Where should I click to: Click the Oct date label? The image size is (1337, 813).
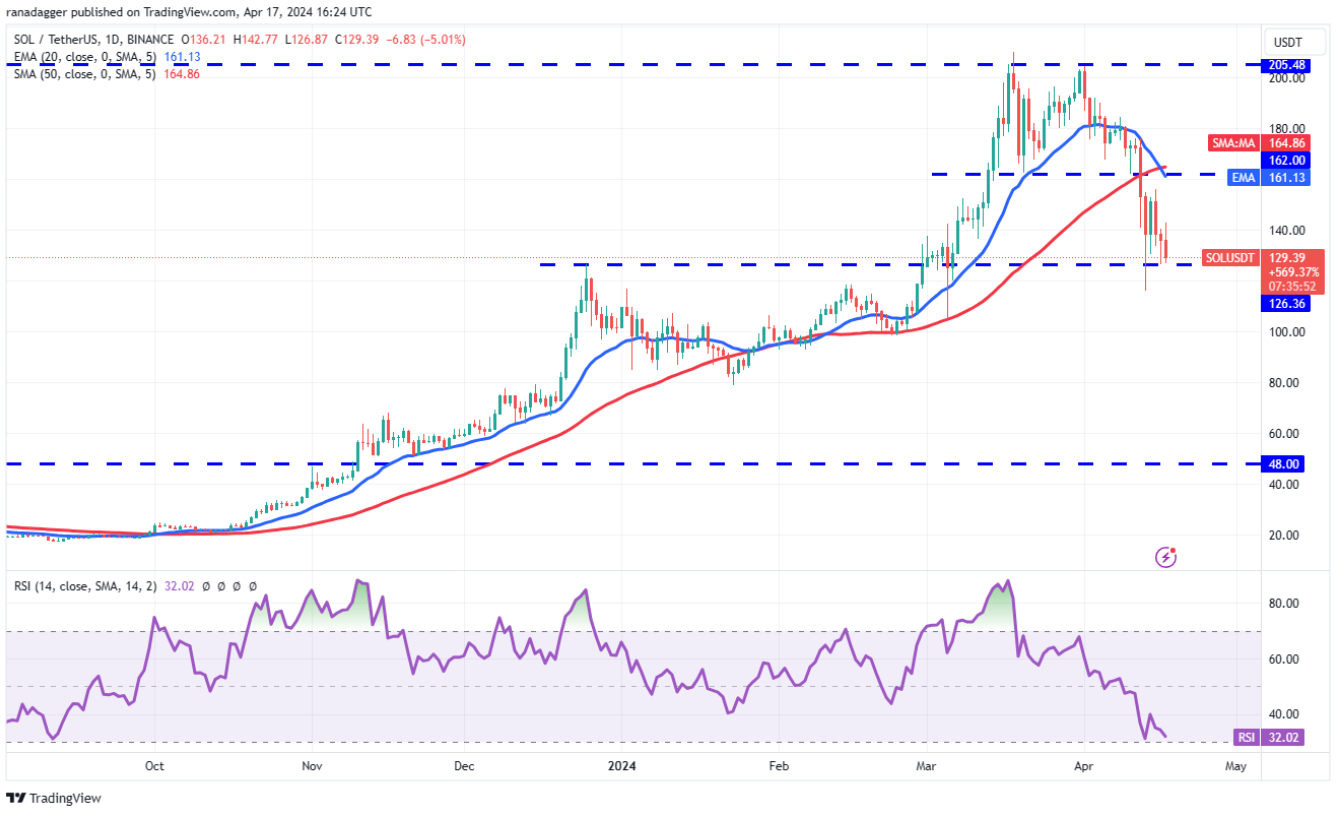154,767
